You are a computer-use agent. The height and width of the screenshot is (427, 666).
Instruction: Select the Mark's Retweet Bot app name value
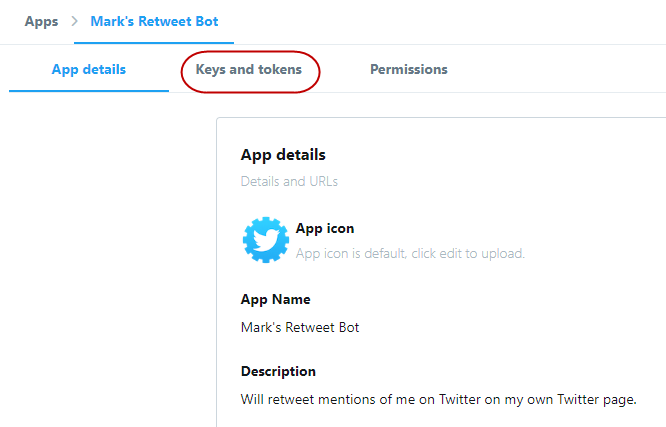[300, 327]
